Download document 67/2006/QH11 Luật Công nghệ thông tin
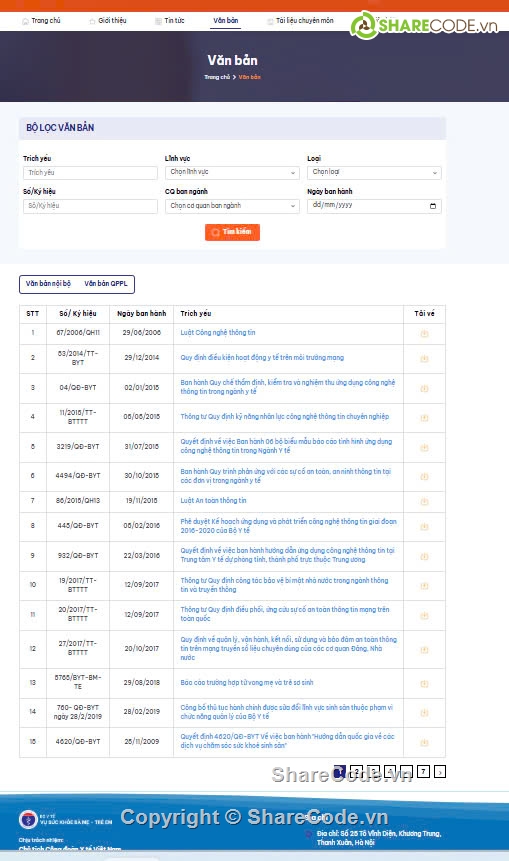 click(424, 333)
